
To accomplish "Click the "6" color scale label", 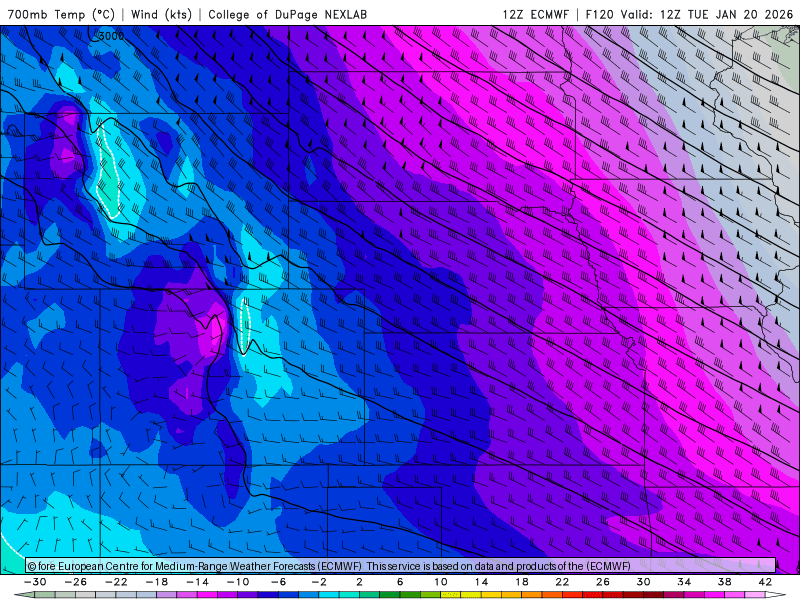I will coord(400,582).
